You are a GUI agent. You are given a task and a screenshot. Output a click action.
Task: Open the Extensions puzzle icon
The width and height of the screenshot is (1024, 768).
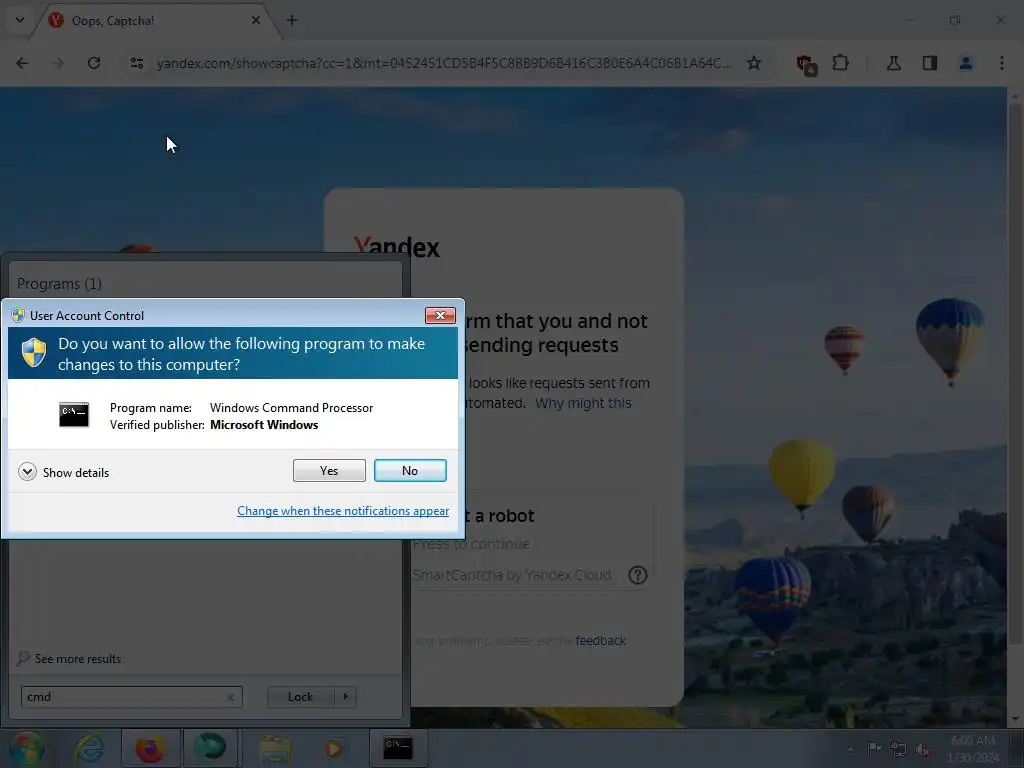[840, 63]
